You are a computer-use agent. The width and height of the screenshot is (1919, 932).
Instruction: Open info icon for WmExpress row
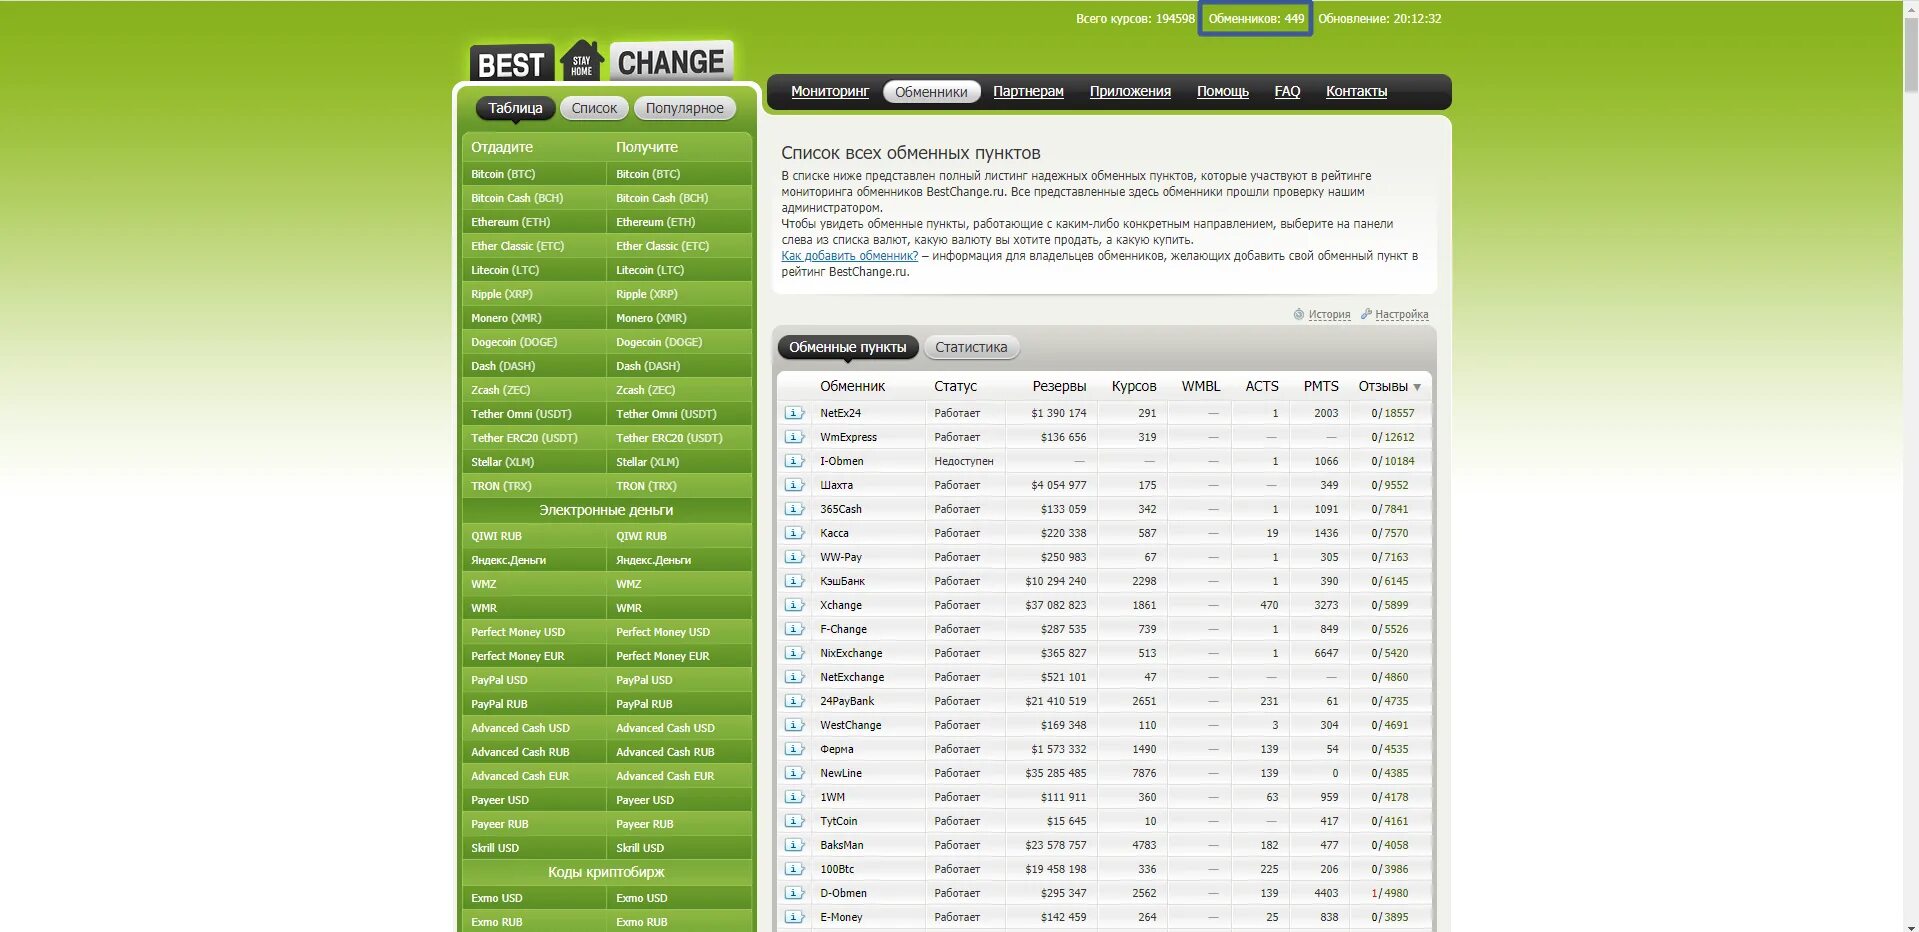[794, 437]
